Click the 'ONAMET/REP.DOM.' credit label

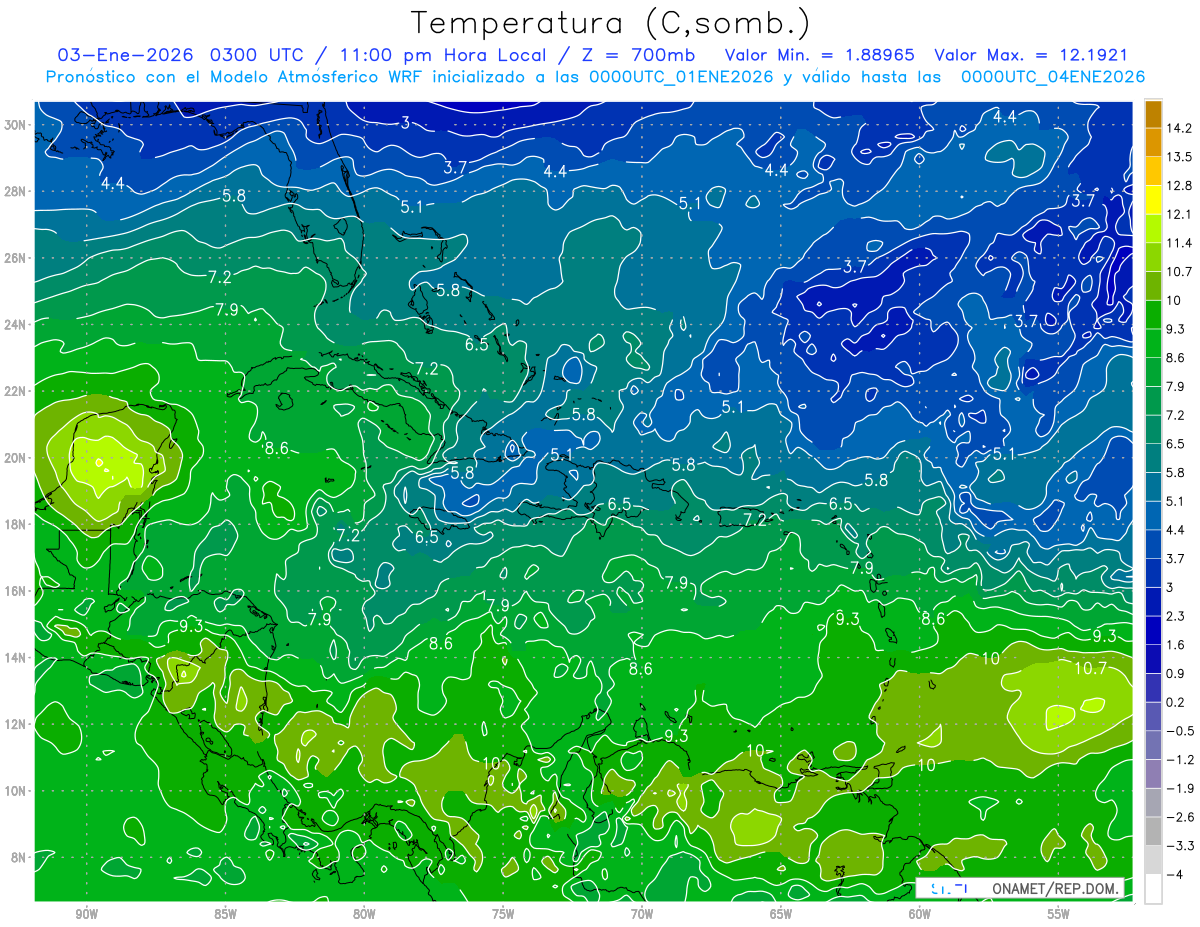[x=1056, y=888]
